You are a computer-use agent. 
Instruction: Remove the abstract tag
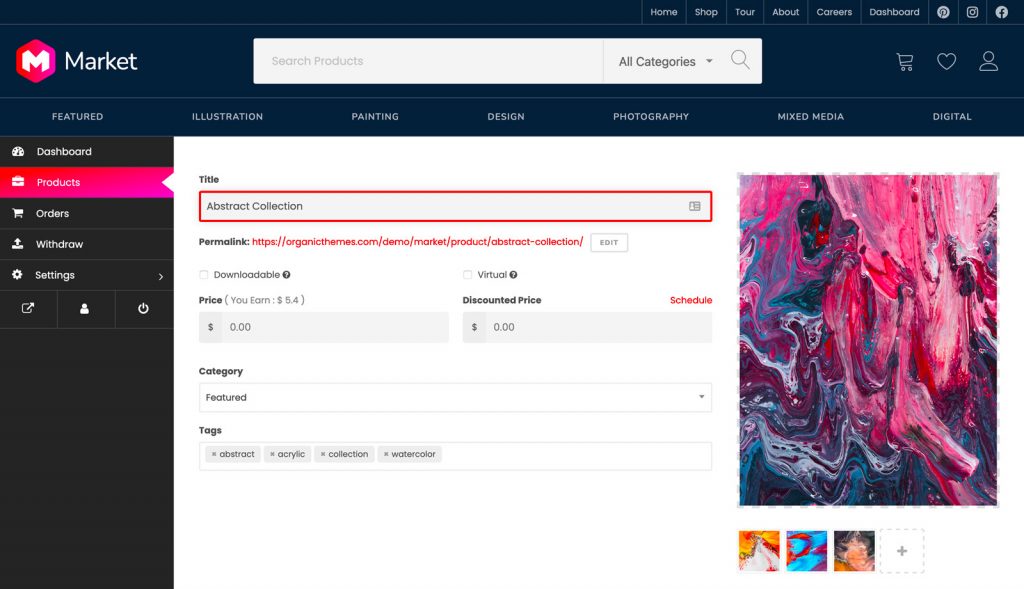[x=214, y=454]
